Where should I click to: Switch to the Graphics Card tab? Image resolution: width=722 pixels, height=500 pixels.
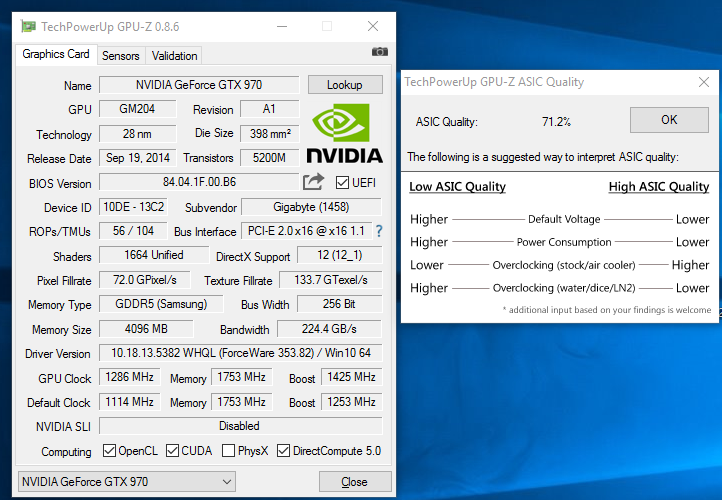click(56, 54)
